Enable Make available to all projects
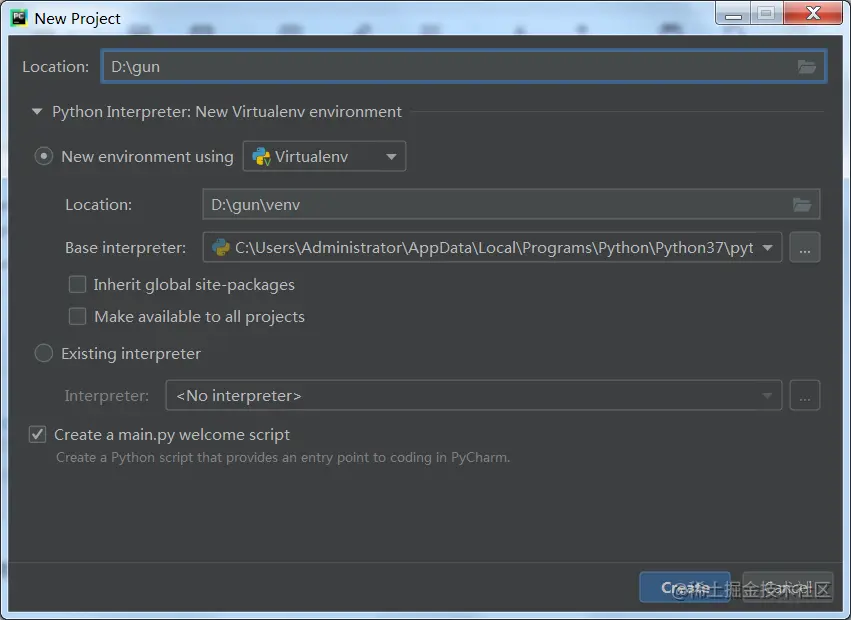 point(77,317)
